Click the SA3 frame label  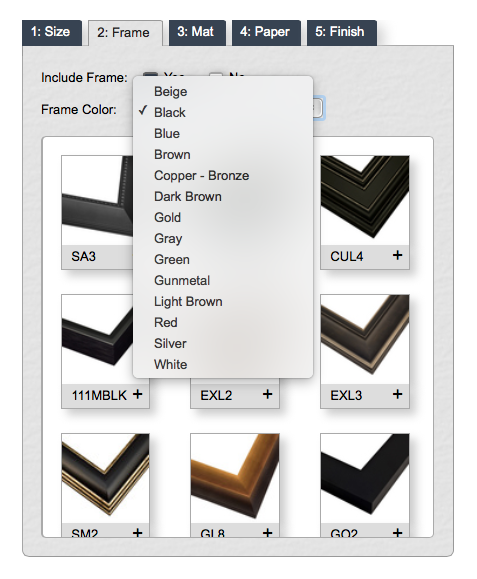(83, 256)
